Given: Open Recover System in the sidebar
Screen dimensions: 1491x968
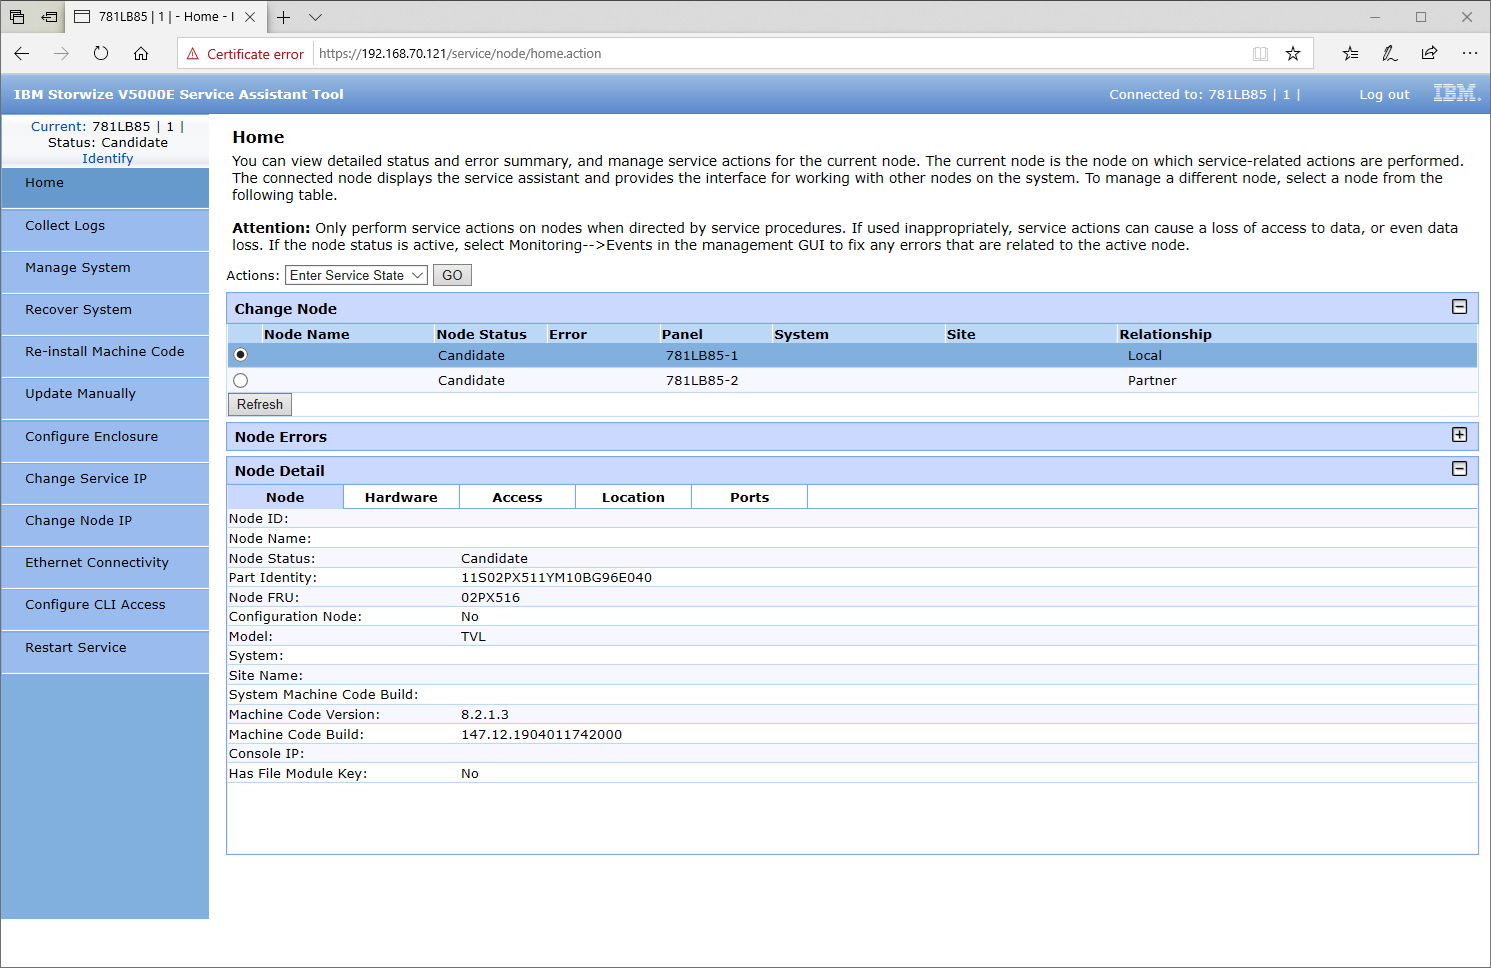Looking at the screenshot, I should point(105,314).
